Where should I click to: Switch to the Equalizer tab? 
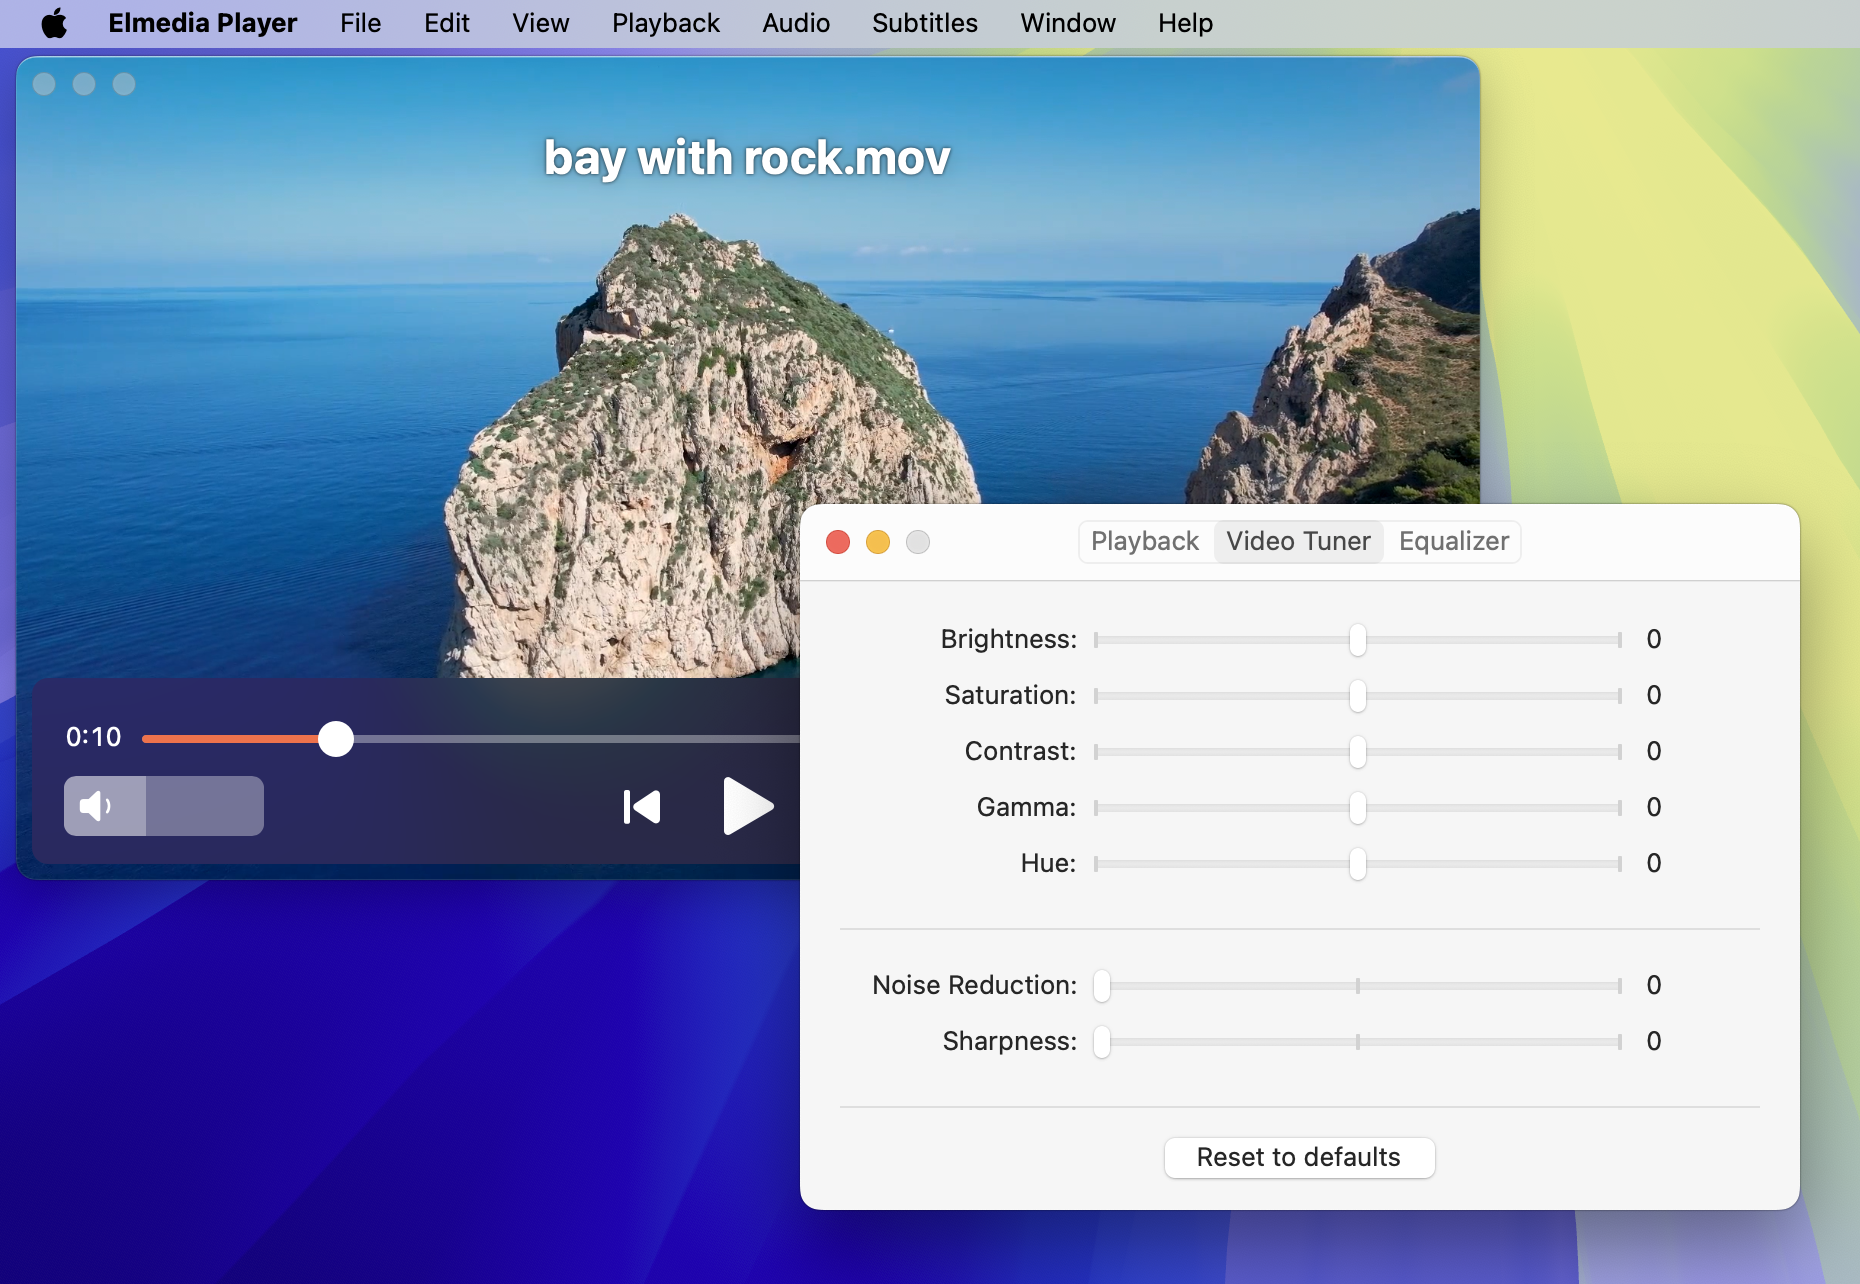(1453, 541)
